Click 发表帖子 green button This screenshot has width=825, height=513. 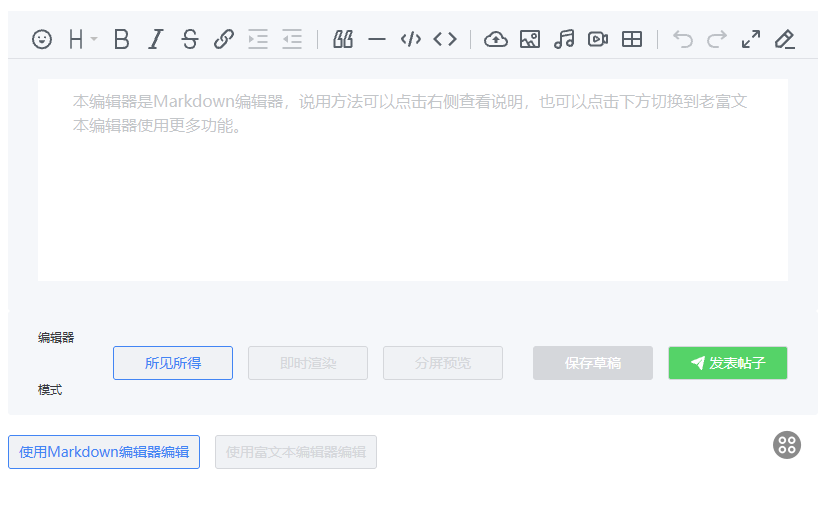(x=728, y=363)
